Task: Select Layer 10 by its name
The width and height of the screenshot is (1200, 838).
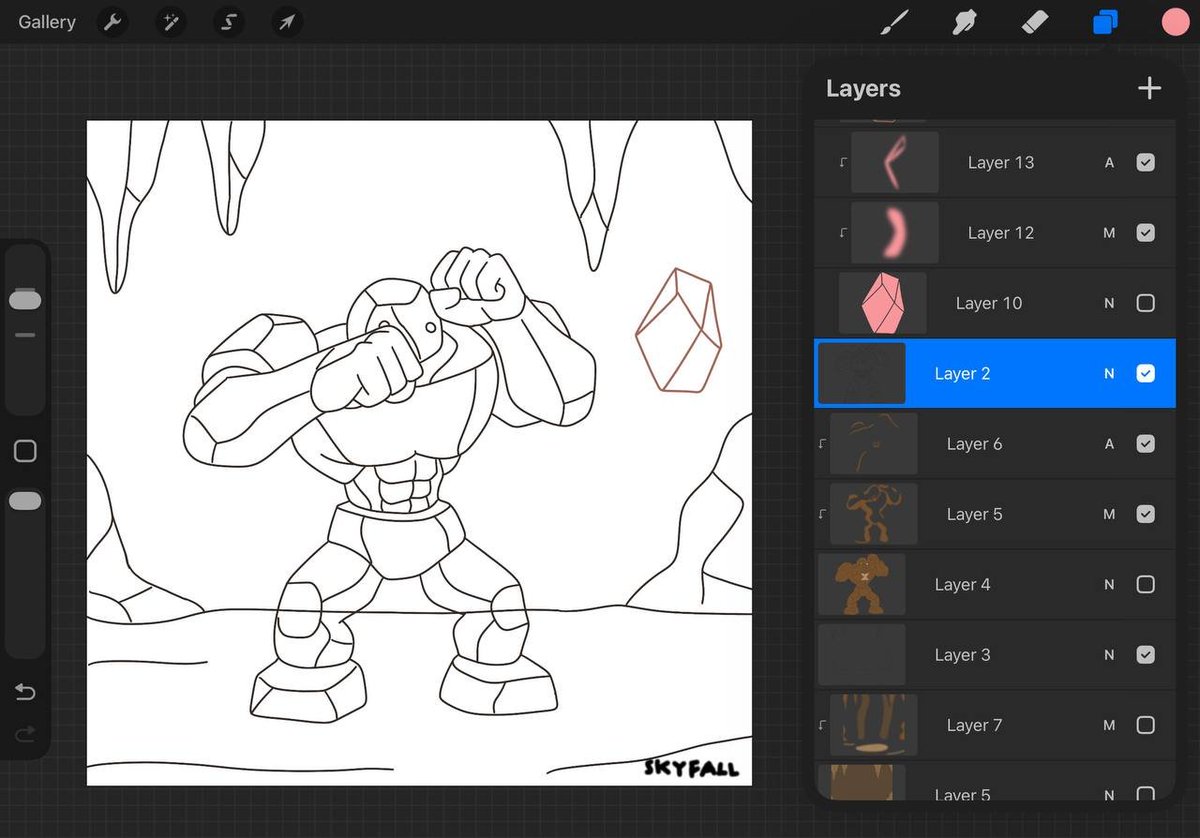Action: [988, 303]
